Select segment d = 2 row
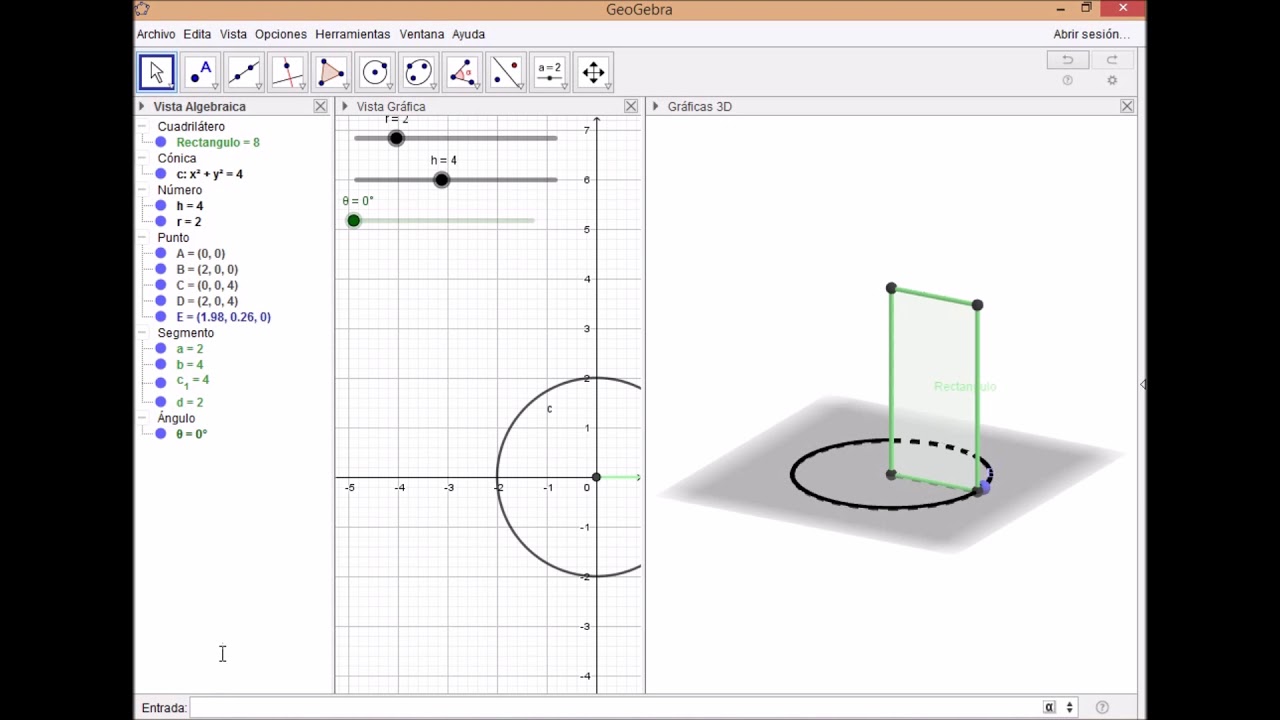The image size is (1280, 720). tap(189, 402)
